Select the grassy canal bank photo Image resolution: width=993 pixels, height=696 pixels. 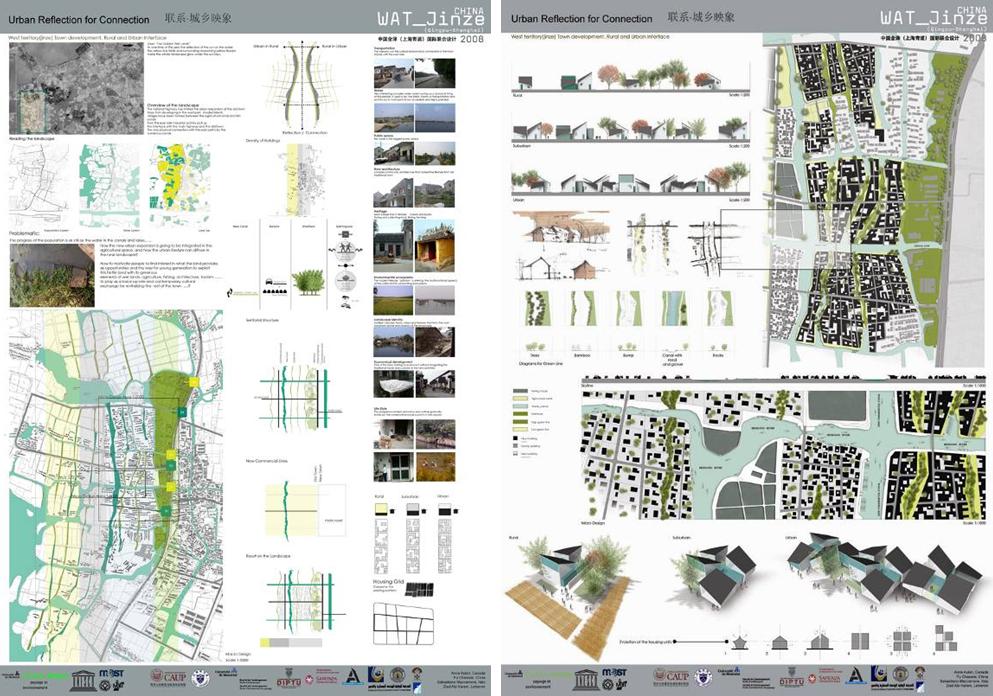[x=52, y=277]
